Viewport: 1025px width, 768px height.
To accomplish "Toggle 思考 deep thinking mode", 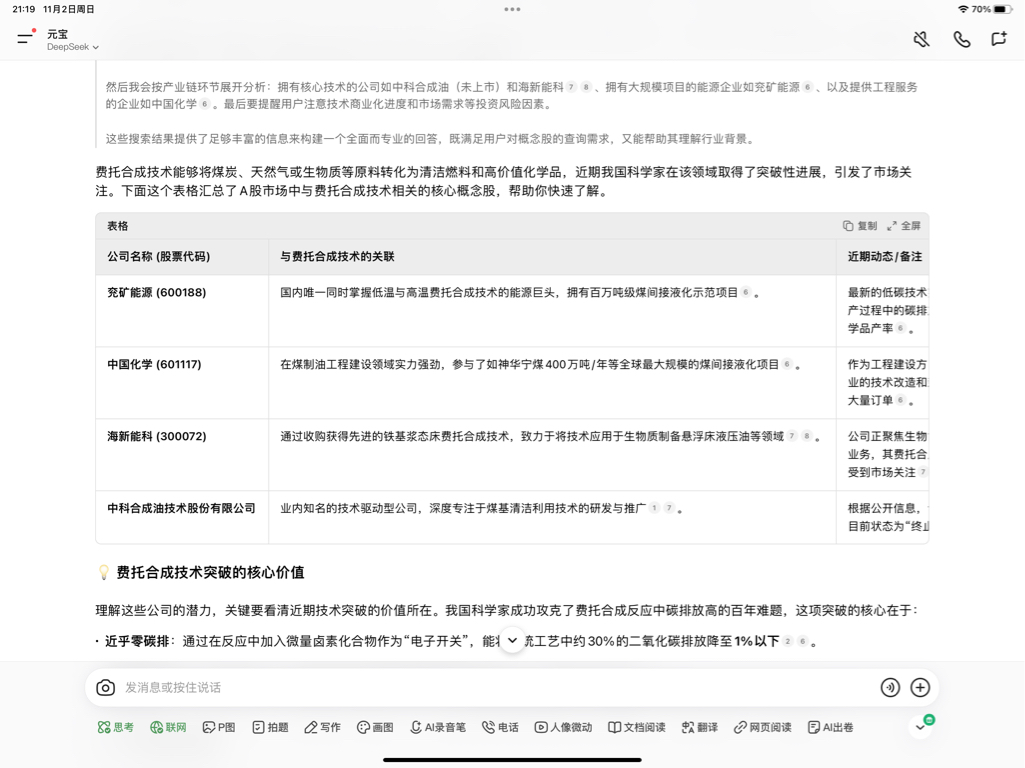I will (116, 727).
